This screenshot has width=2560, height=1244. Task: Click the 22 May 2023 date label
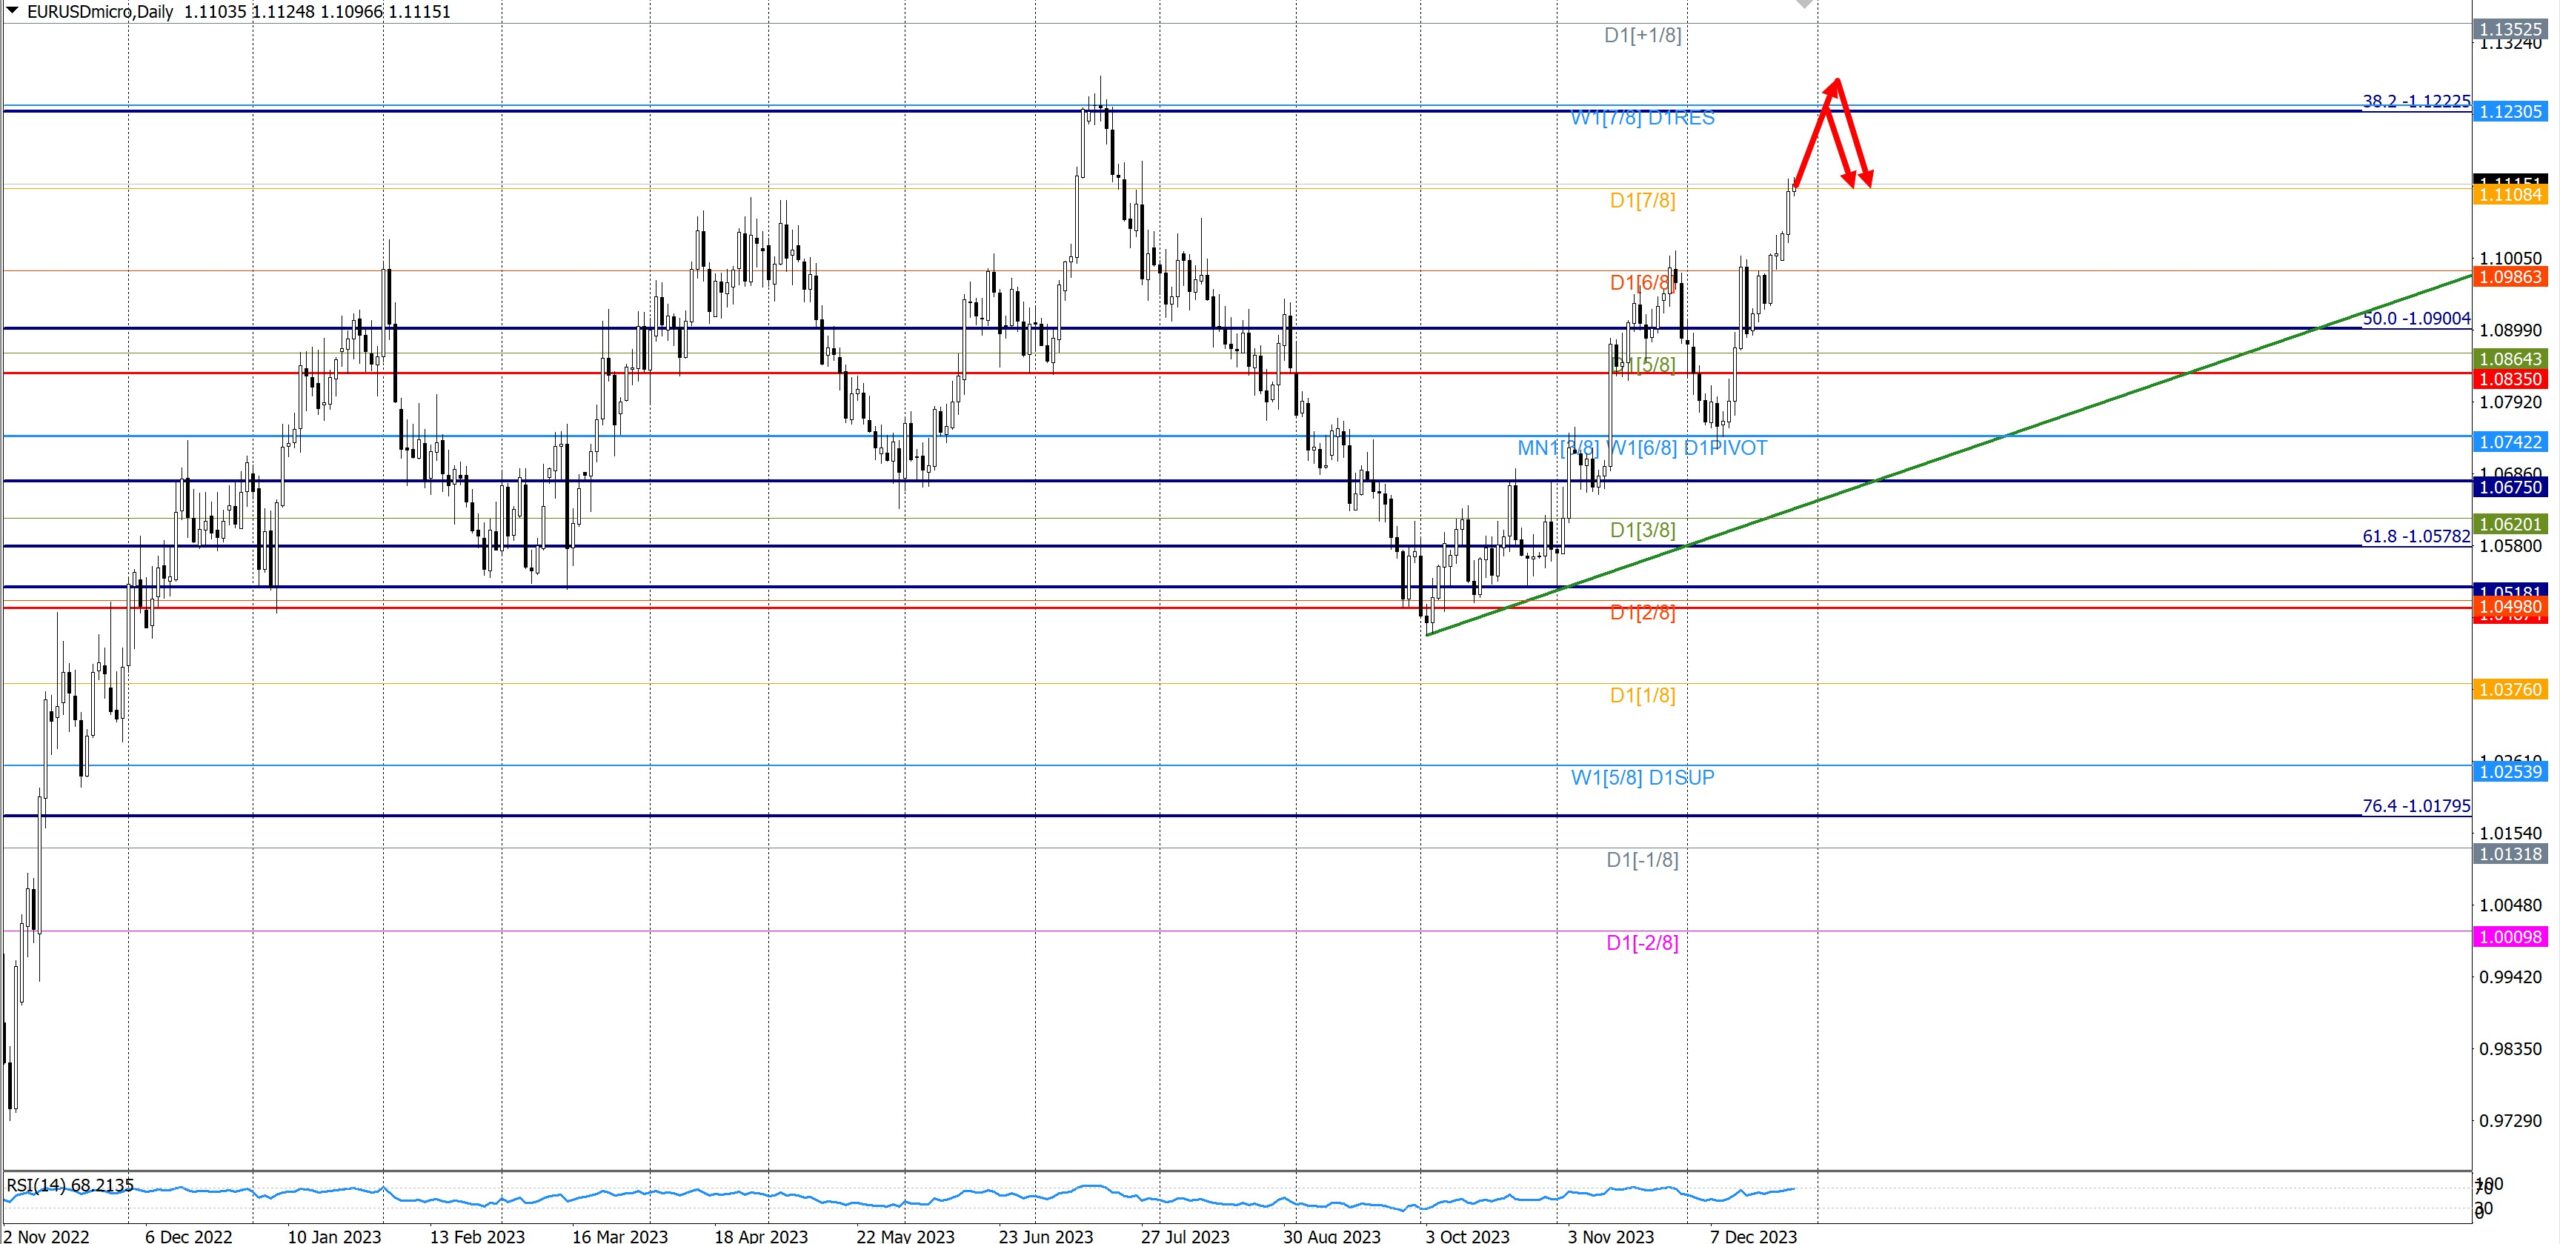point(905,1236)
